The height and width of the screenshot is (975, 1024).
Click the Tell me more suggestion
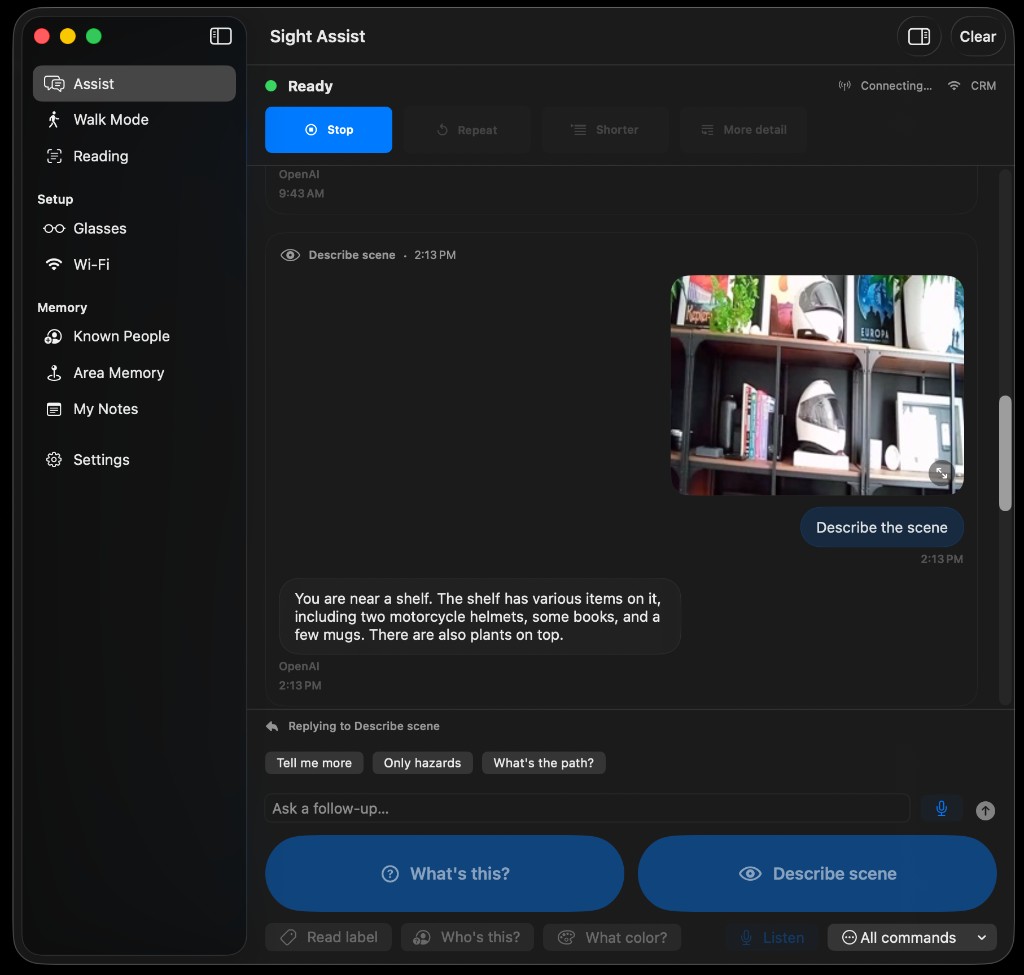tap(314, 763)
